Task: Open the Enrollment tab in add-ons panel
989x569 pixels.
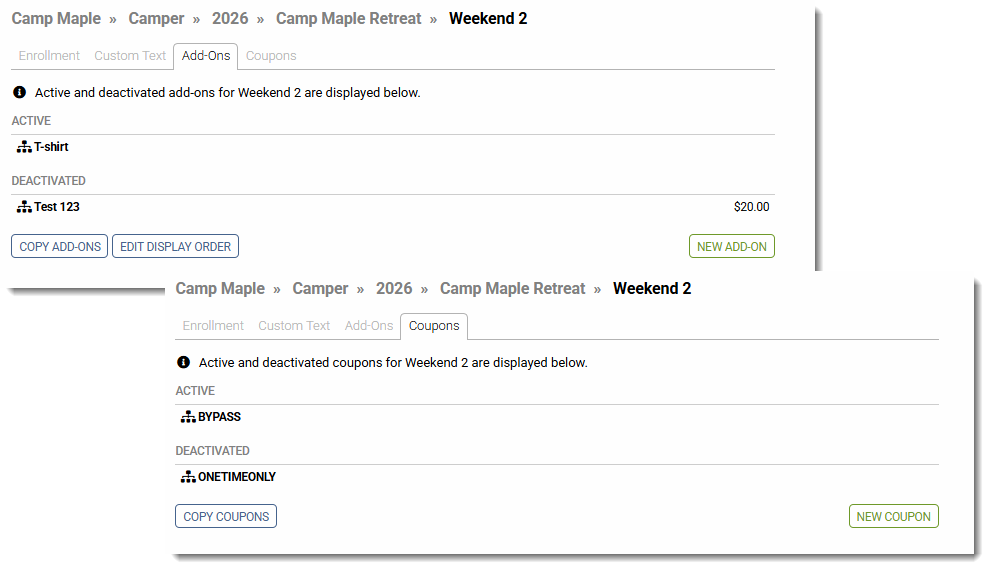Action: pyautogui.click(x=49, y=56)
